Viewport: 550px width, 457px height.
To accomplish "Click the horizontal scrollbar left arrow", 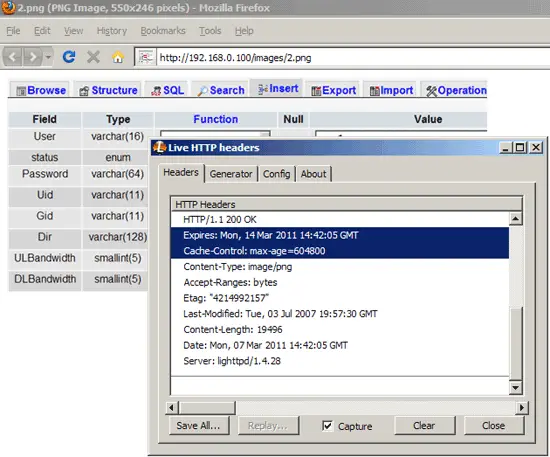I will click(x=172, y=408).
